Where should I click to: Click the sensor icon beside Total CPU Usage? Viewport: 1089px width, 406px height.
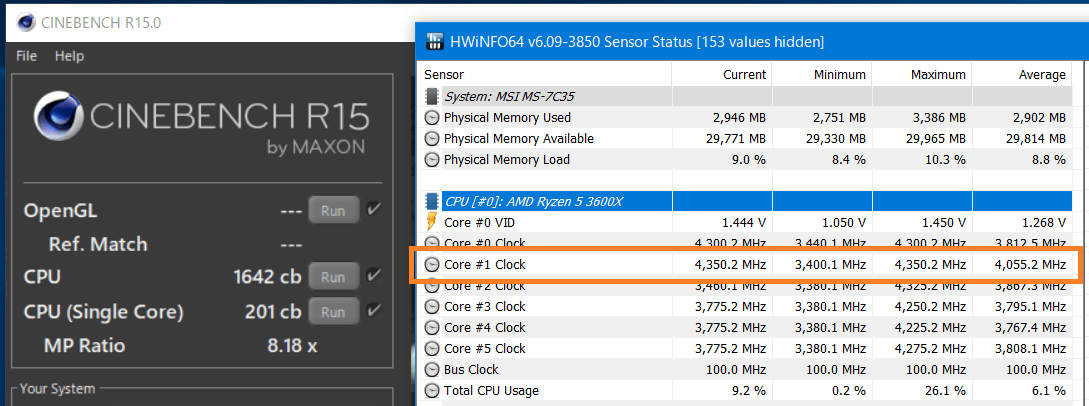432,391
